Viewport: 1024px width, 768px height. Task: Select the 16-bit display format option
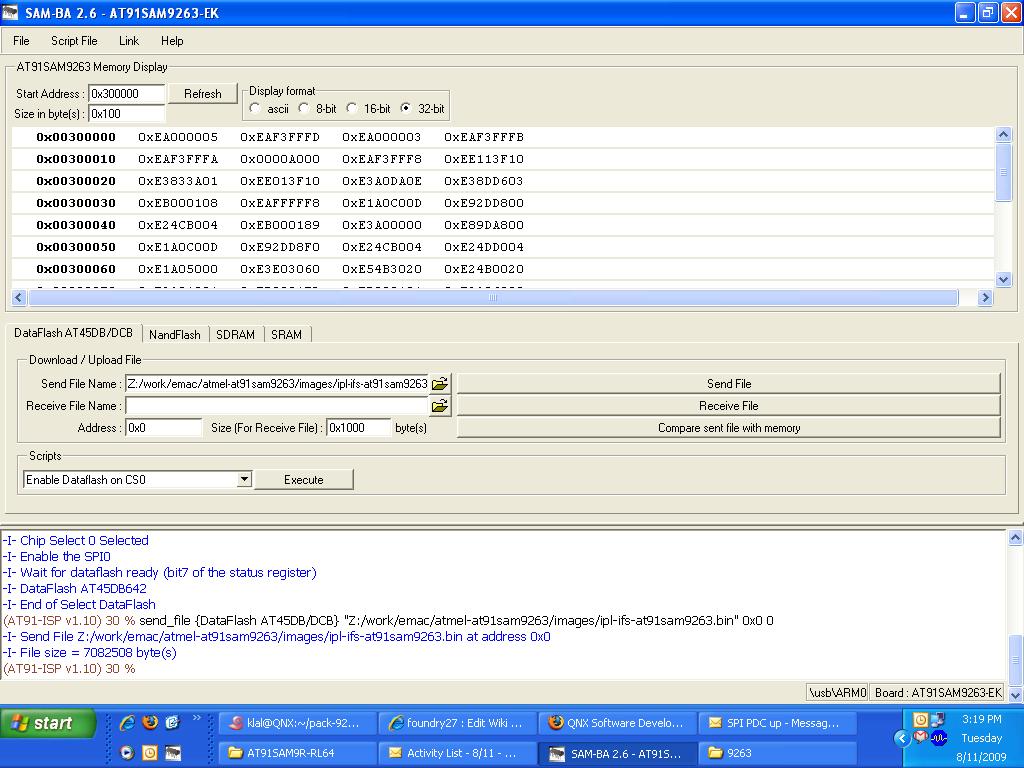pos(352,108)
